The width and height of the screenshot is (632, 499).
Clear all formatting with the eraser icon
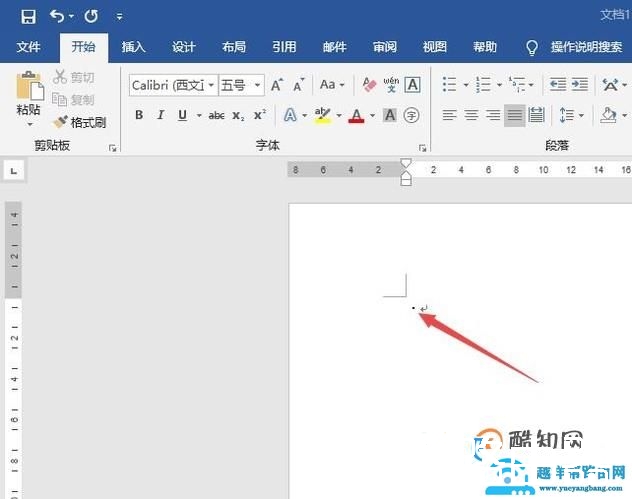coord(369,85)
